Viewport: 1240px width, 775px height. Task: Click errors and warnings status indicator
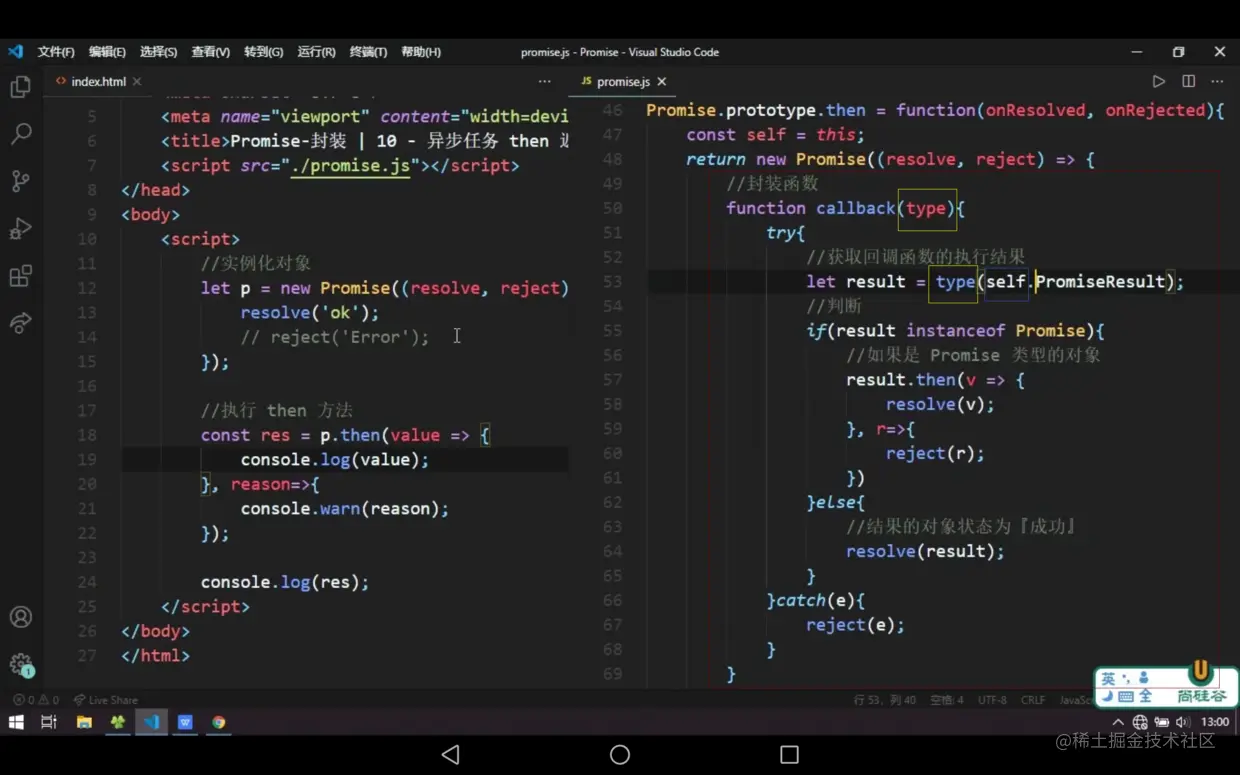tap(35, 700)
